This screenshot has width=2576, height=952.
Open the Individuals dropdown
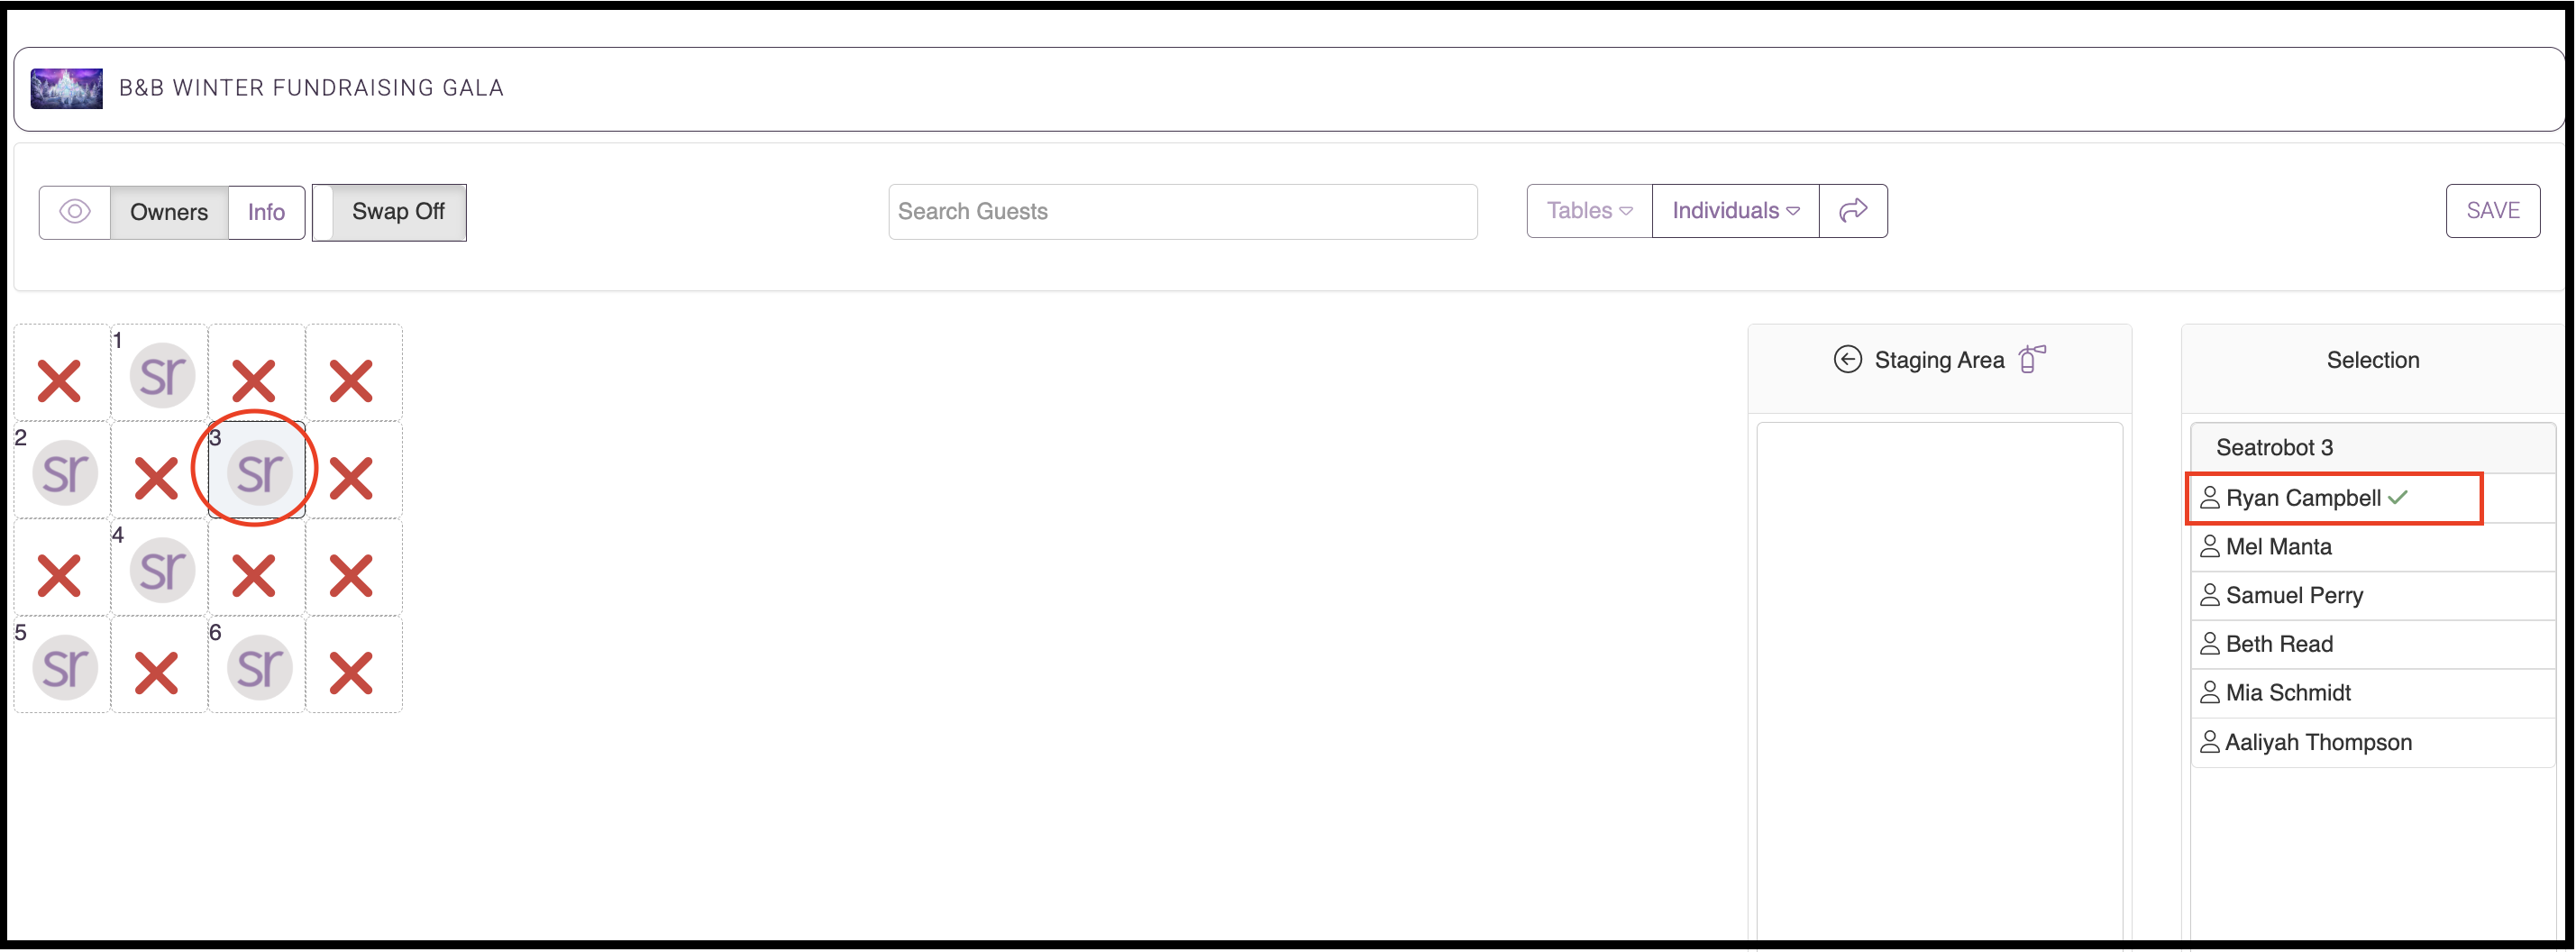pos(1735,211)
